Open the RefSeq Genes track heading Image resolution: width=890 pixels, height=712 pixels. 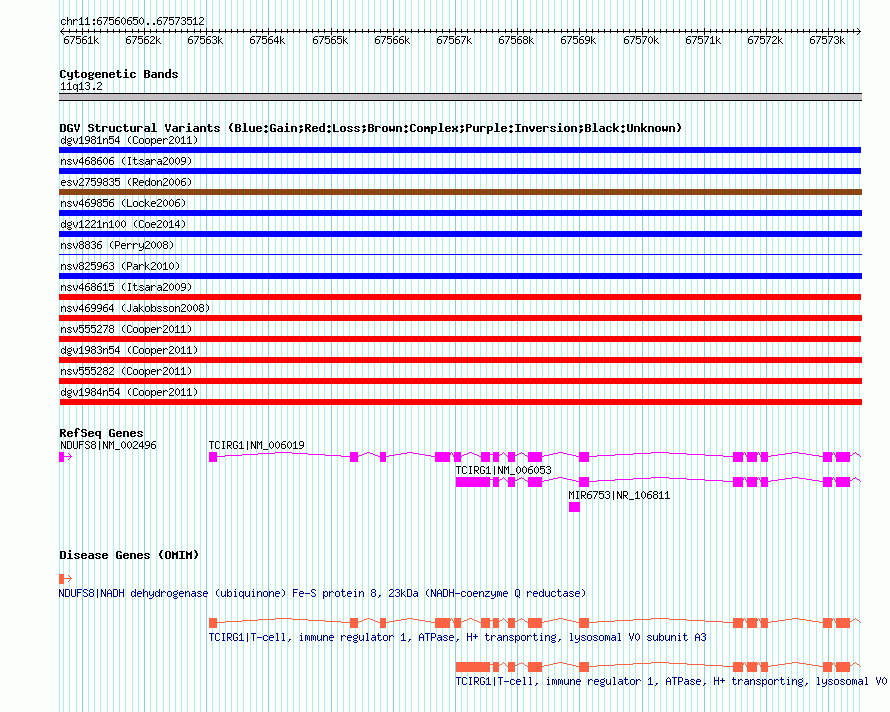(x=101, y=433)
